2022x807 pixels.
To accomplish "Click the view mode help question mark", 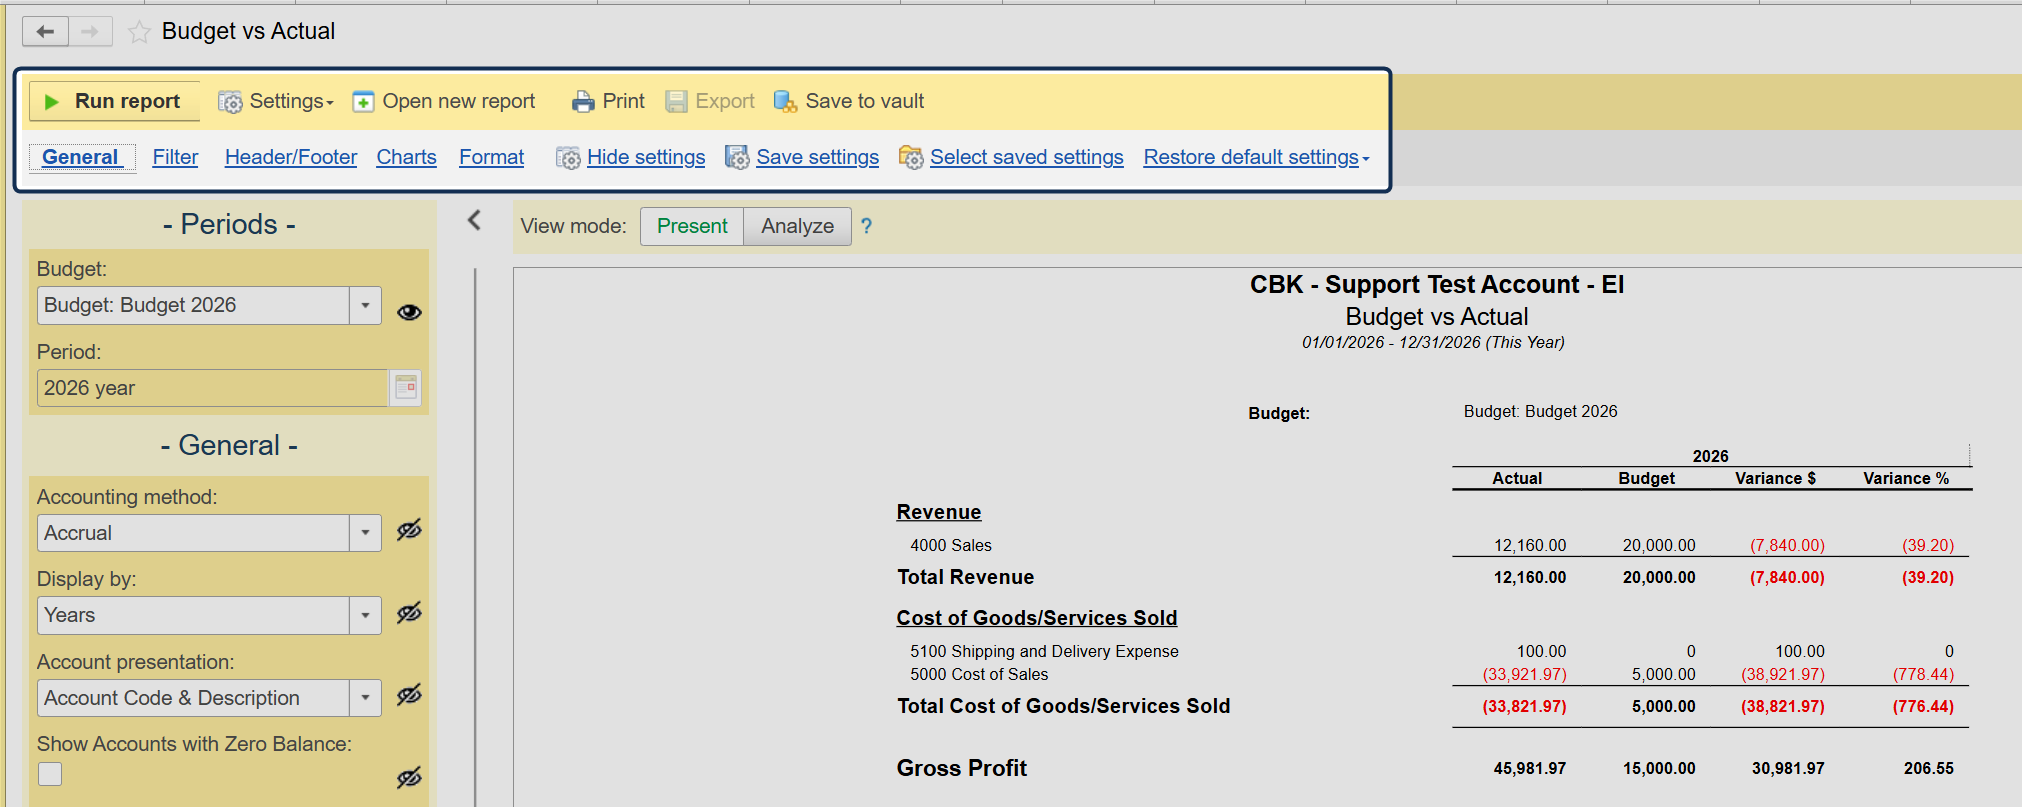I will 866,227.
